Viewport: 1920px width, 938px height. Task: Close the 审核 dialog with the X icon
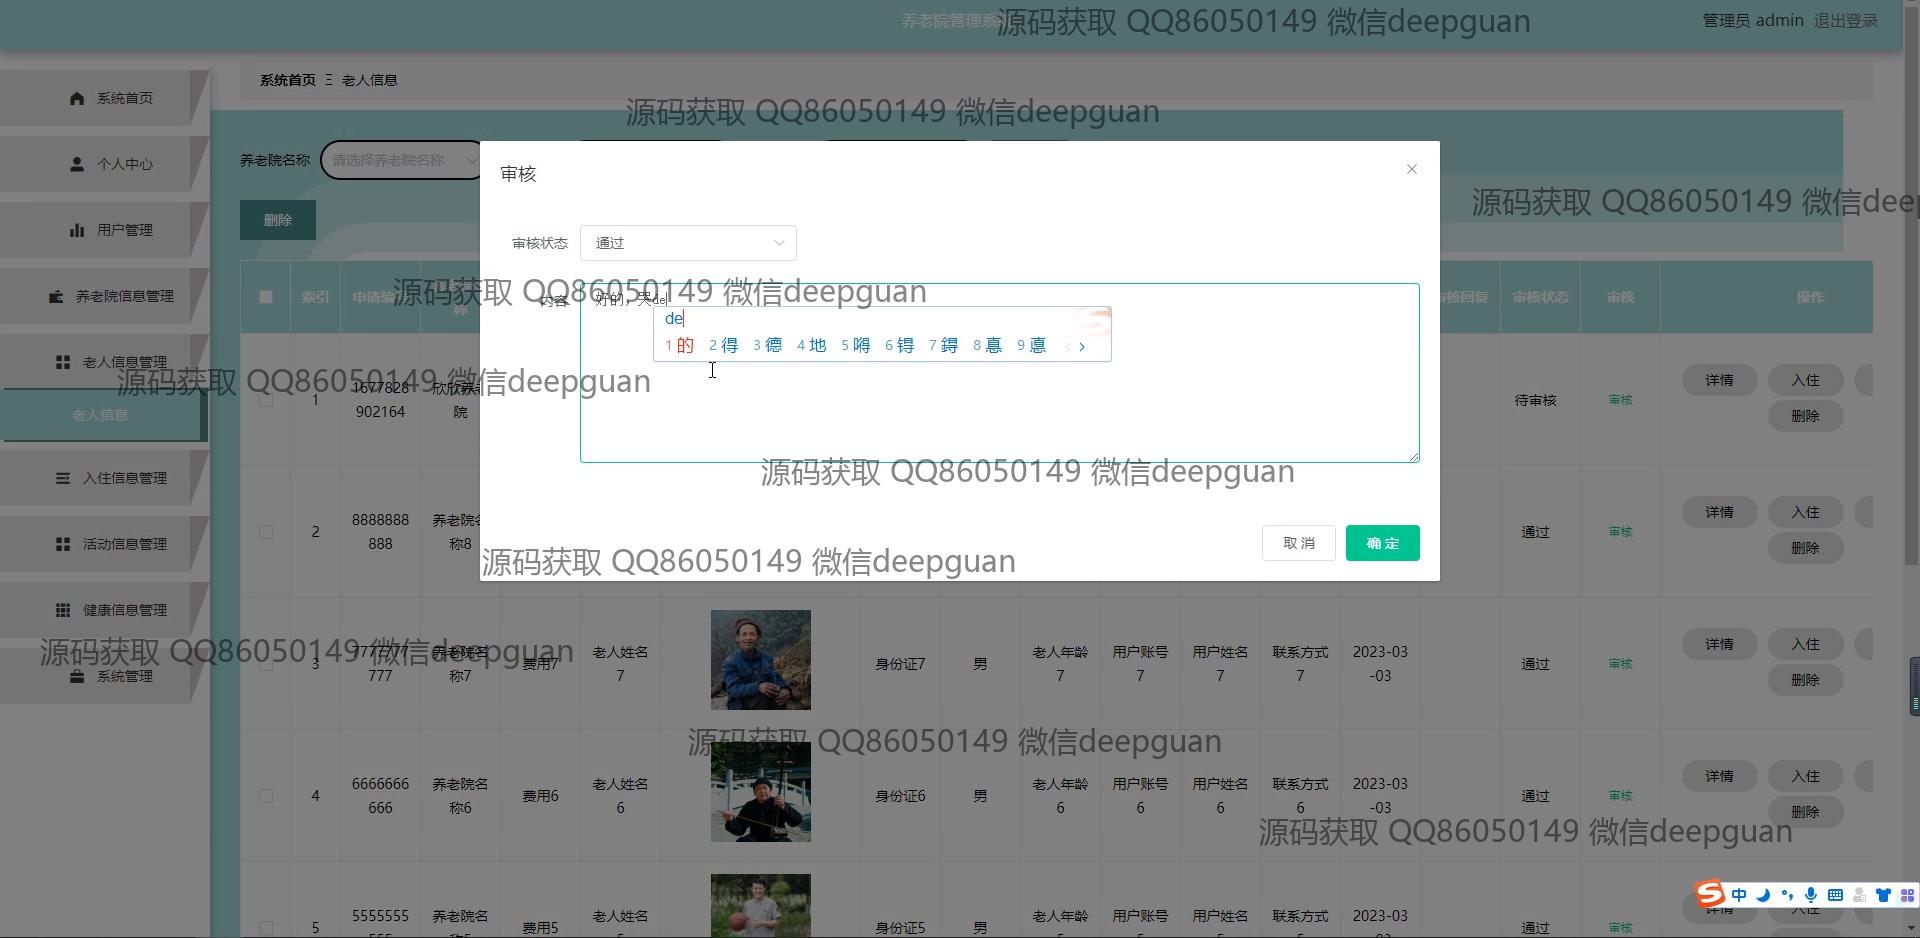(1411, 169)
